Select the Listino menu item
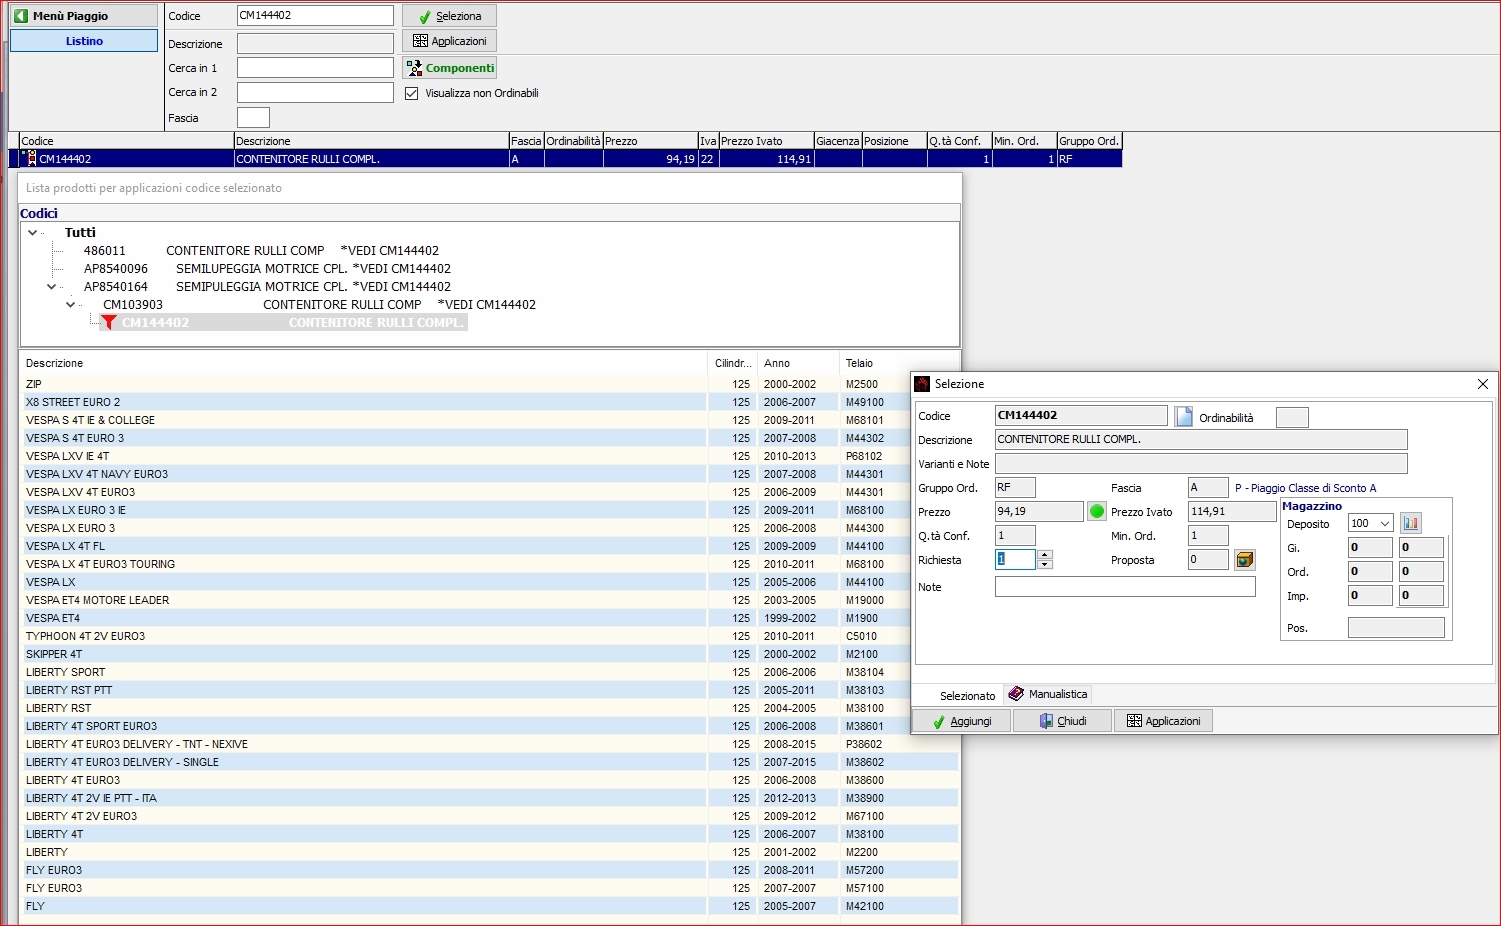 84,41
